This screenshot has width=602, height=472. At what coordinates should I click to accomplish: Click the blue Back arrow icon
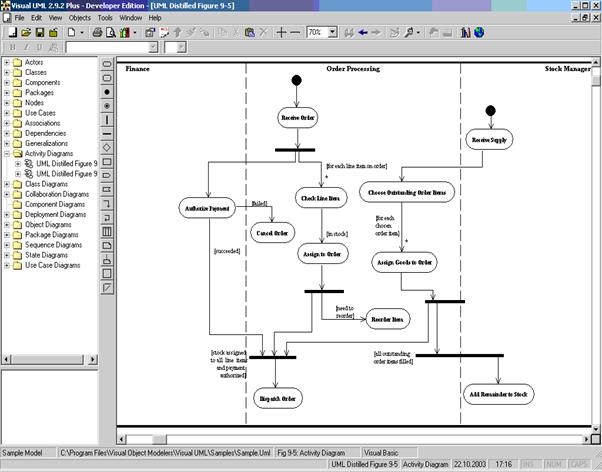[x=362, y=33]
